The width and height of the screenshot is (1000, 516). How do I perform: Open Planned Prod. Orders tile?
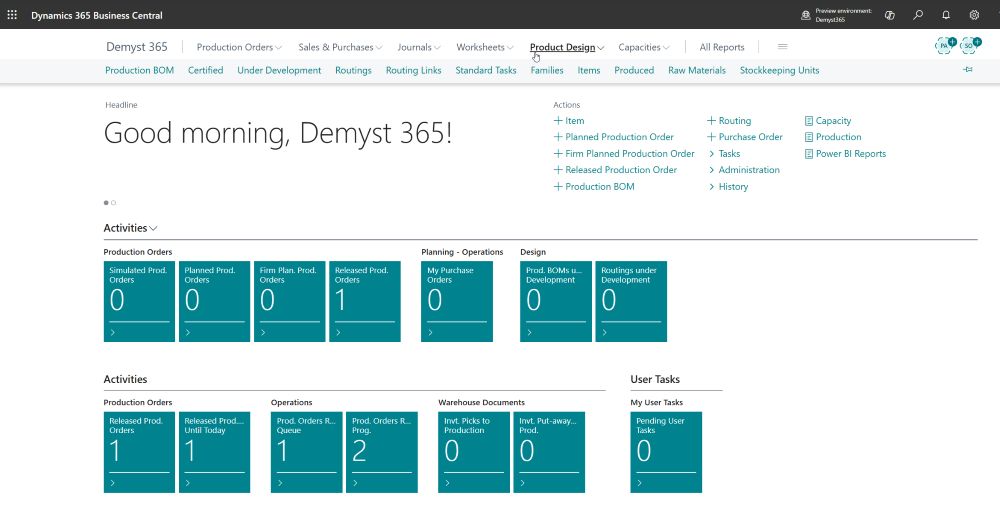click(214, 301)
